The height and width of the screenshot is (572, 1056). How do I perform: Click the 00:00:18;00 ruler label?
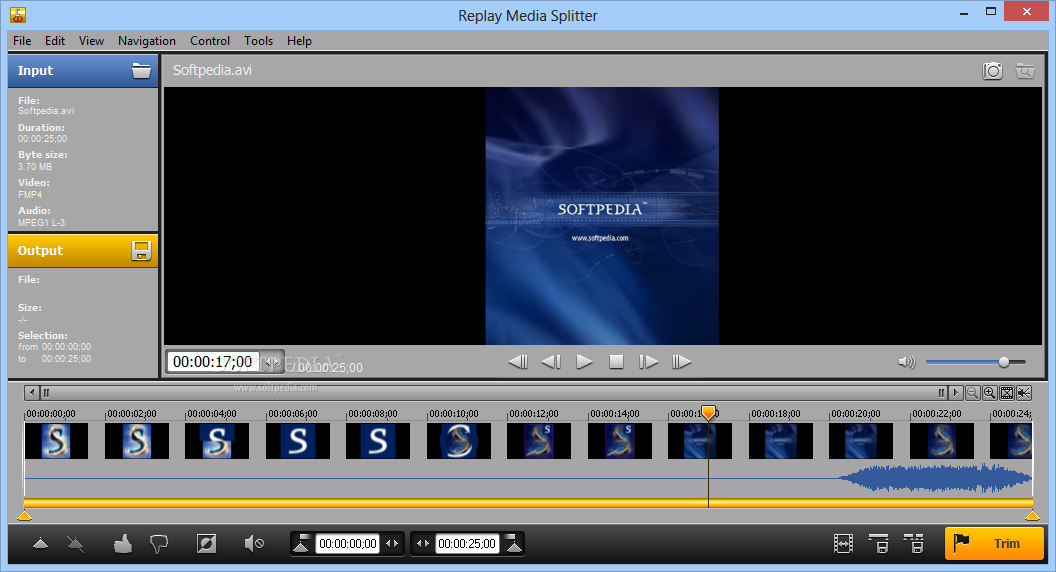click(x=775, y=414)
